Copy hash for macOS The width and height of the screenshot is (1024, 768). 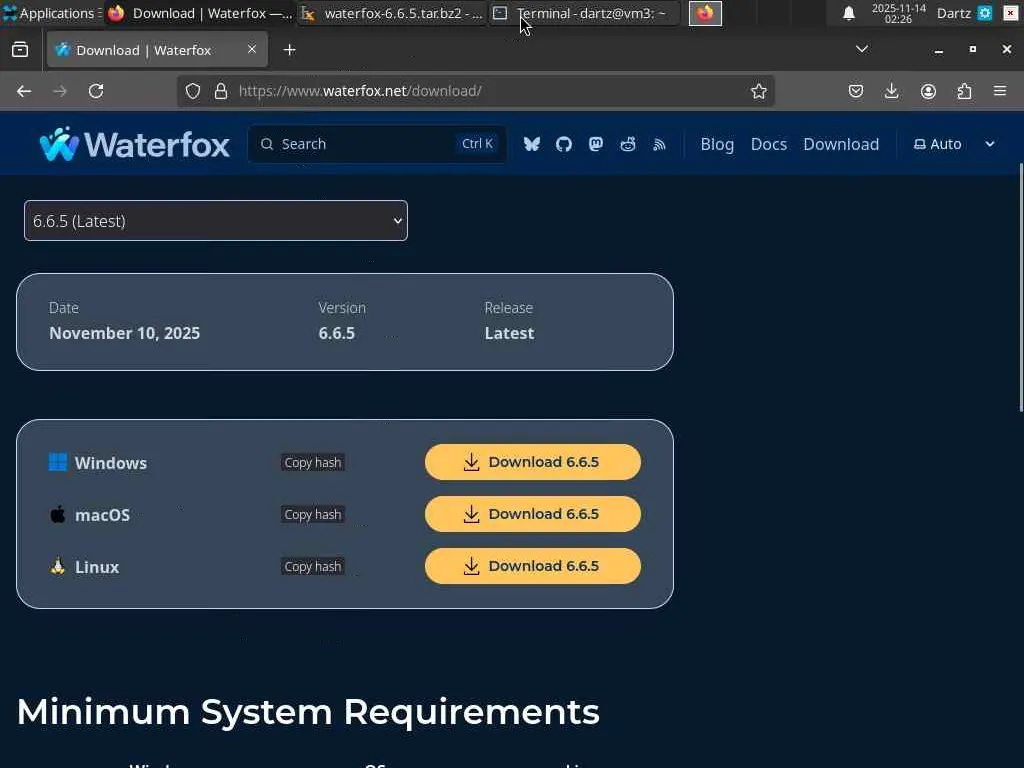313,515
